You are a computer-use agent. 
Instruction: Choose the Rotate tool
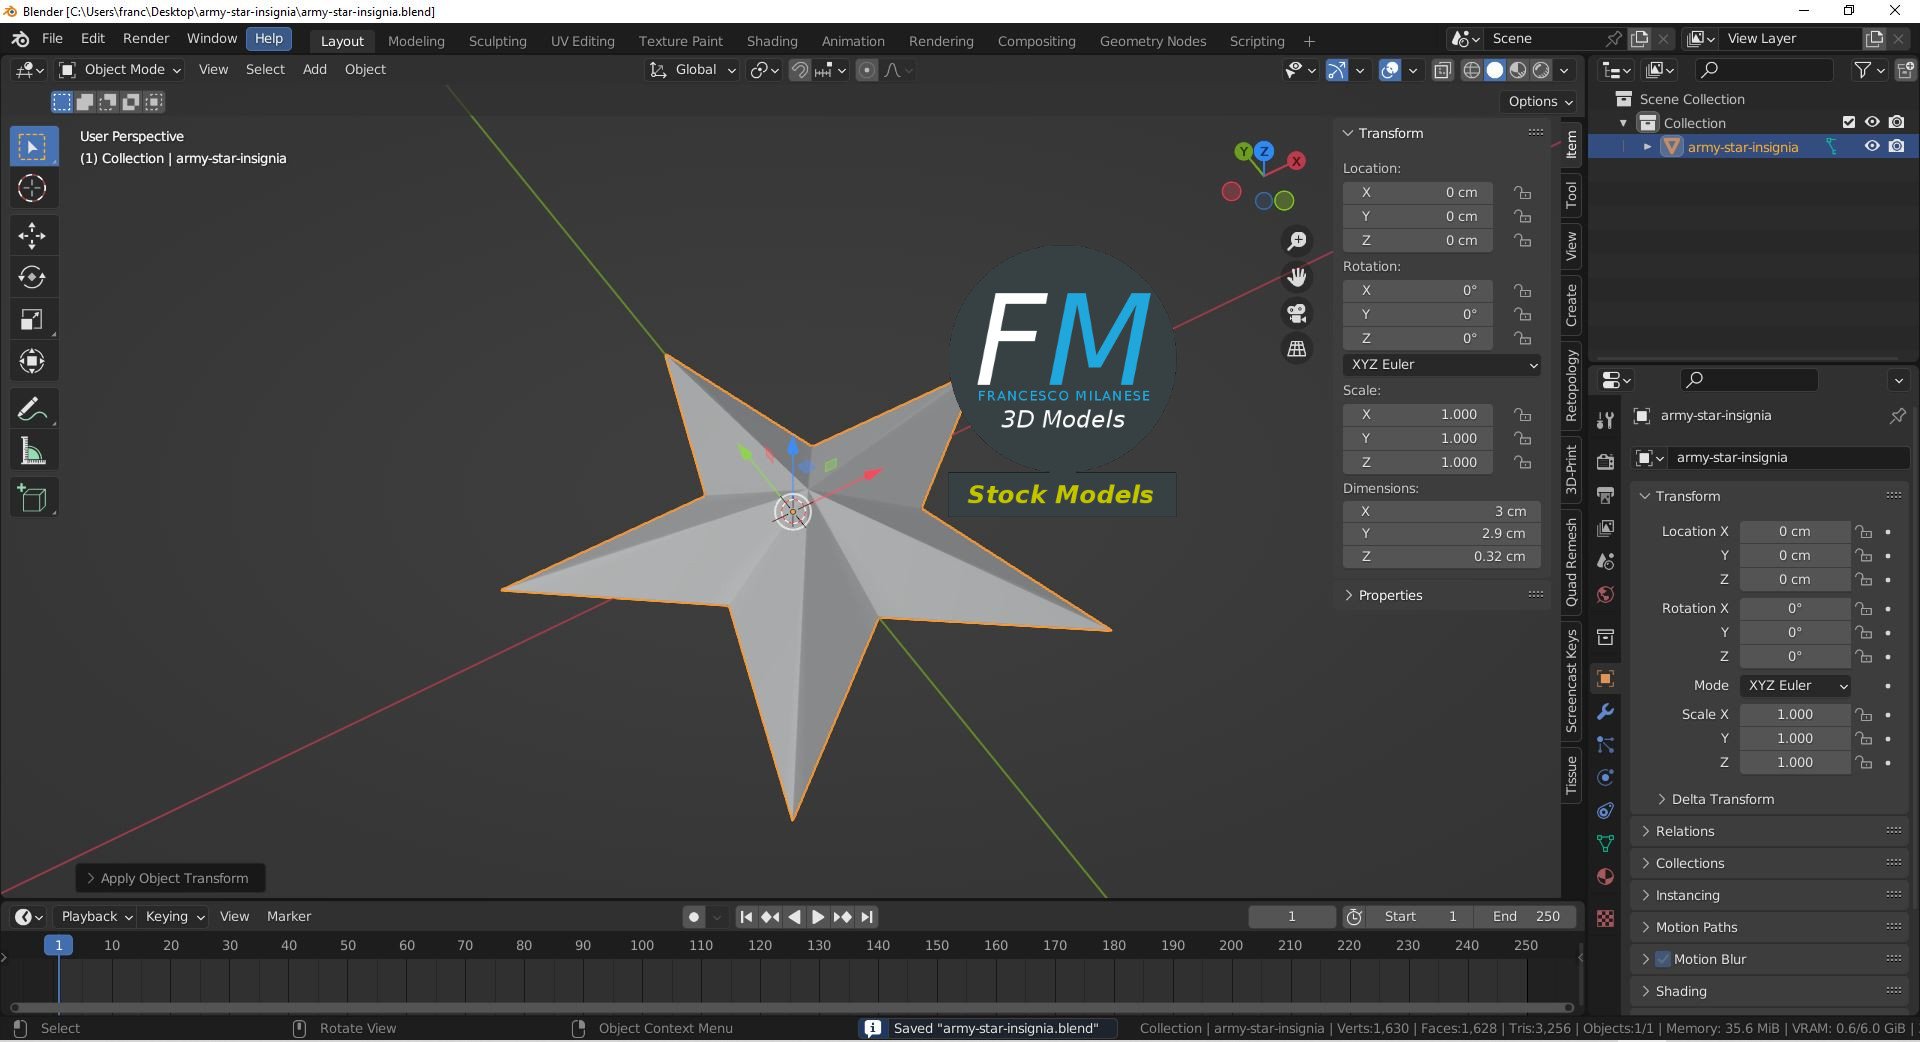(33, 277)
